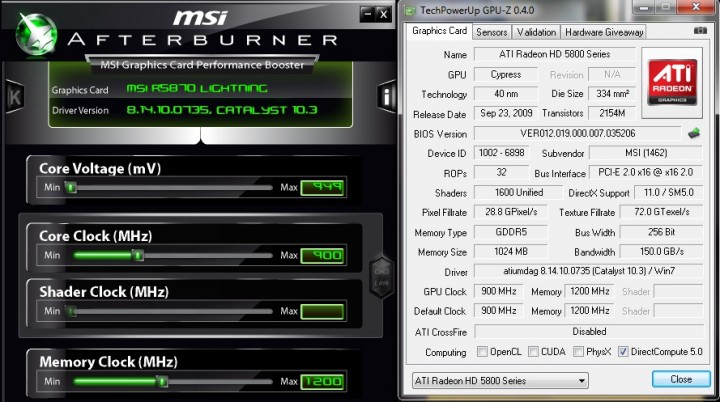Open the Afterburner information i button
The height and width of the screenshot is (402, 720).
(x=386, y=96)
